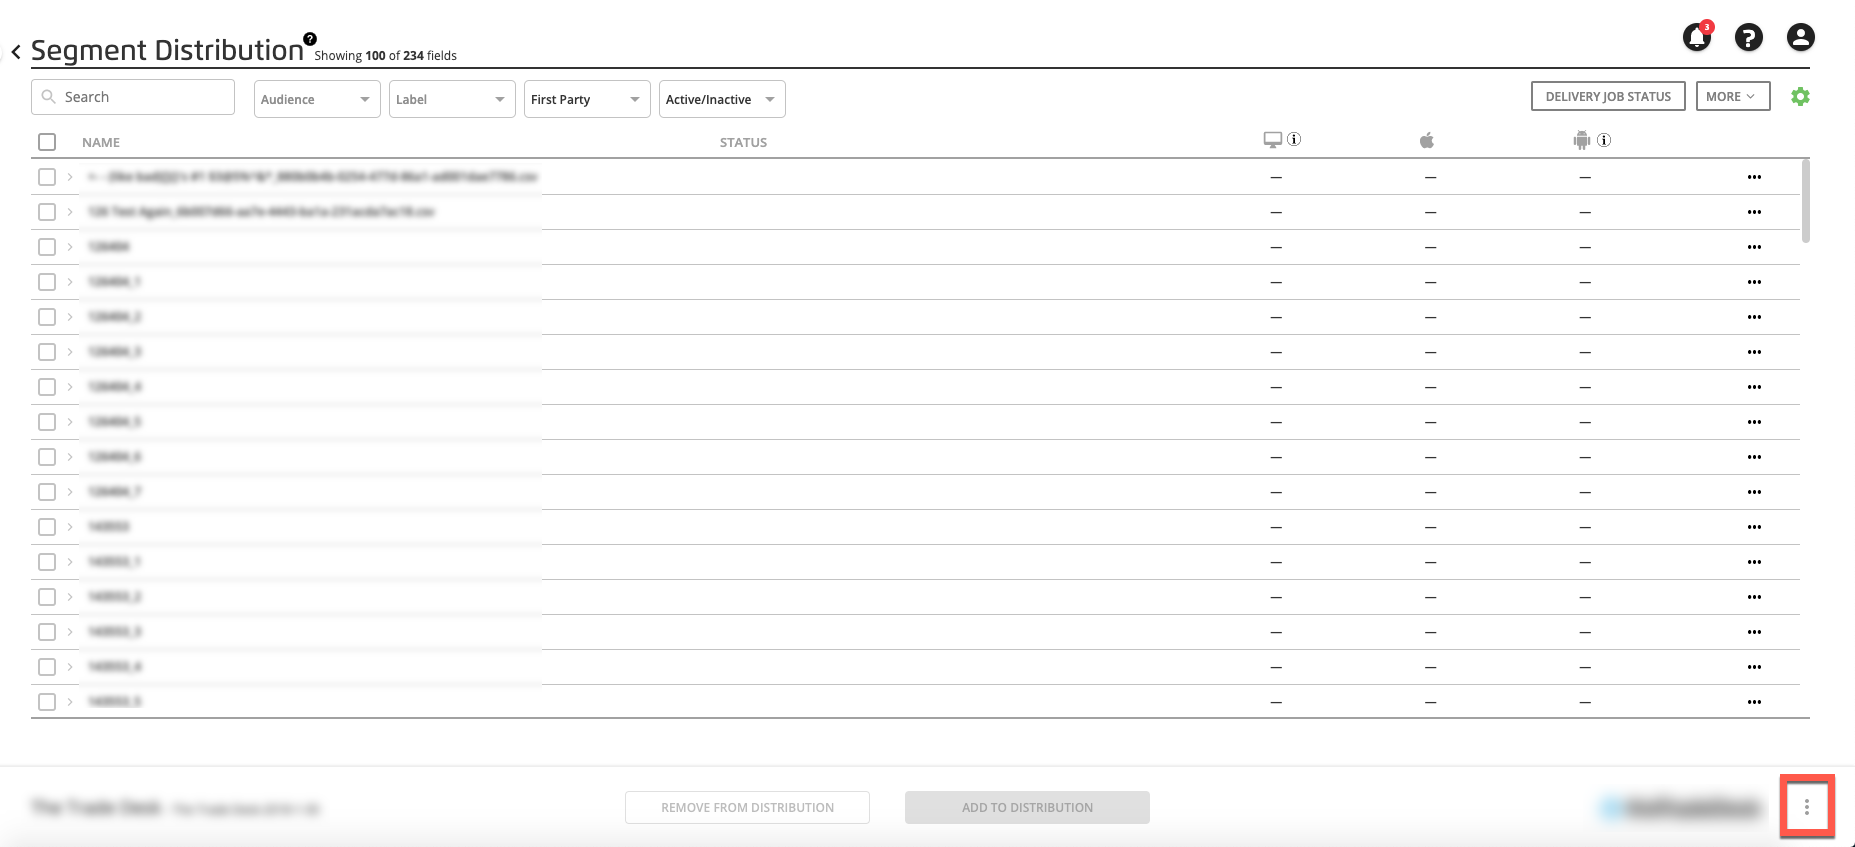Click the magnifier icon in the Search box
Image resolution: width=1855 pixels, height=847 pixels.
48,97
